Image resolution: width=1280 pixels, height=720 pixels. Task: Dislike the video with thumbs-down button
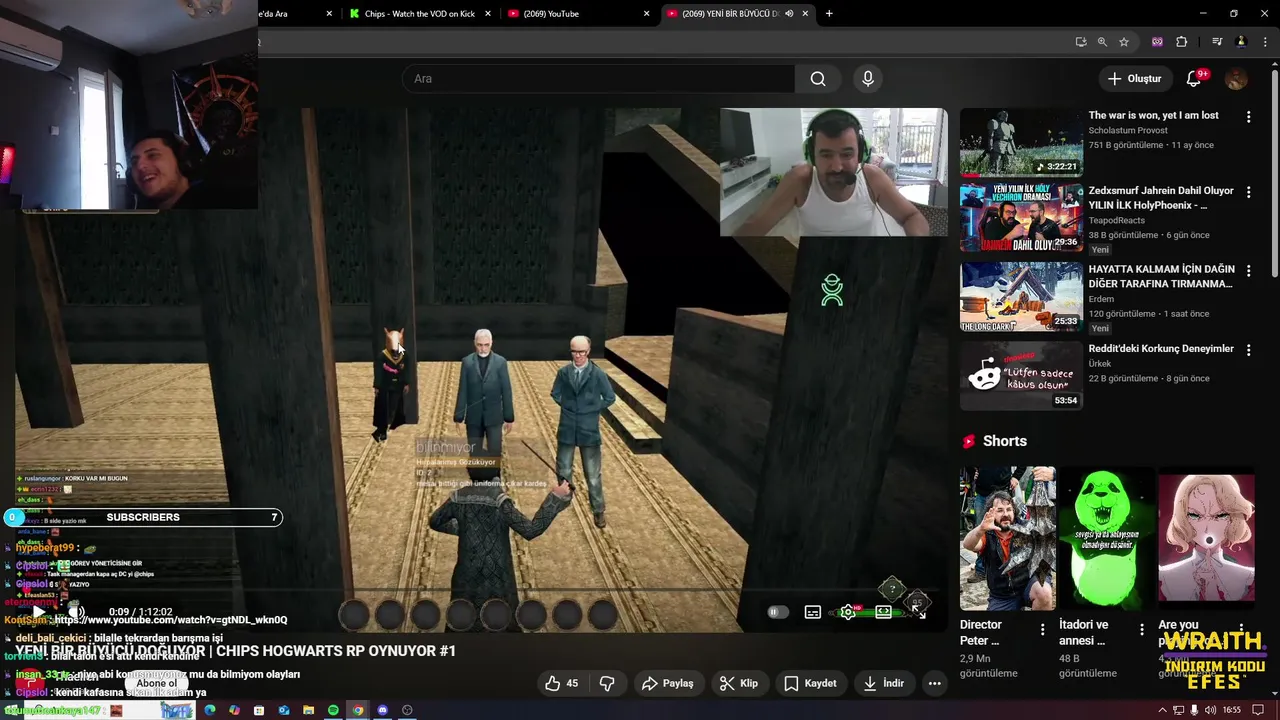click(x=607, y=683)
